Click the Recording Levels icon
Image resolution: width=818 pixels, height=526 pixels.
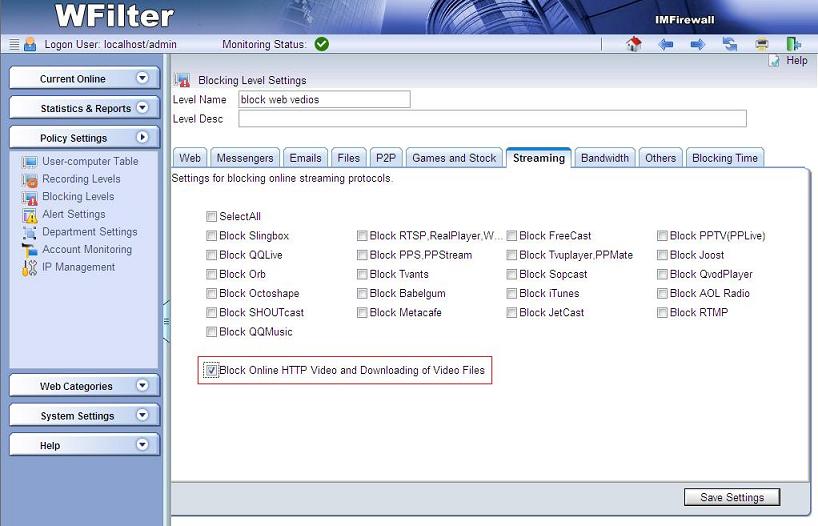tap(30, 180)
